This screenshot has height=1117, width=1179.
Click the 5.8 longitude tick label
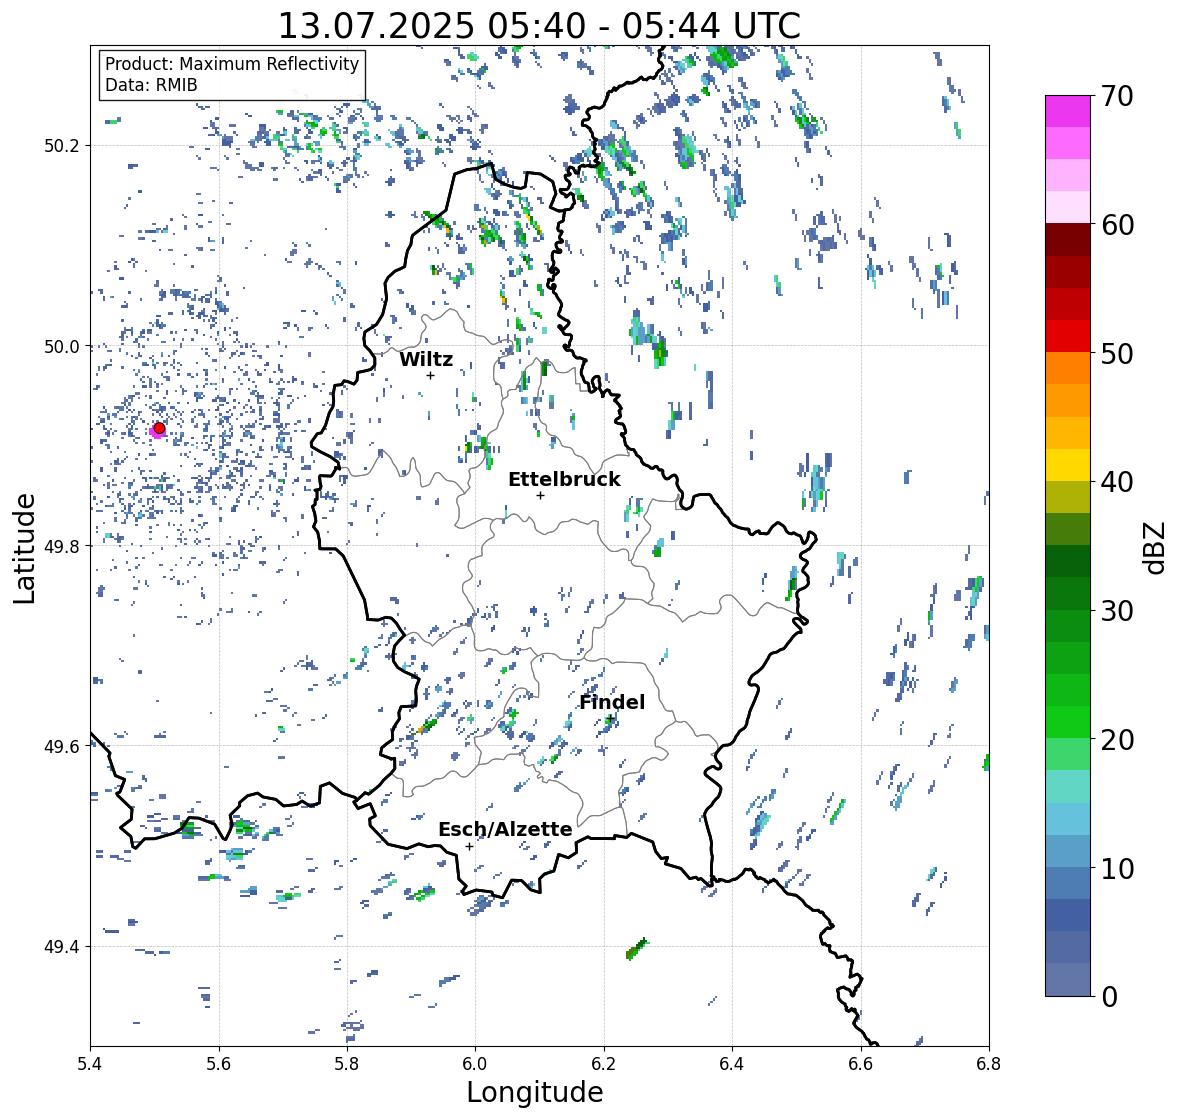point(347,1064)
